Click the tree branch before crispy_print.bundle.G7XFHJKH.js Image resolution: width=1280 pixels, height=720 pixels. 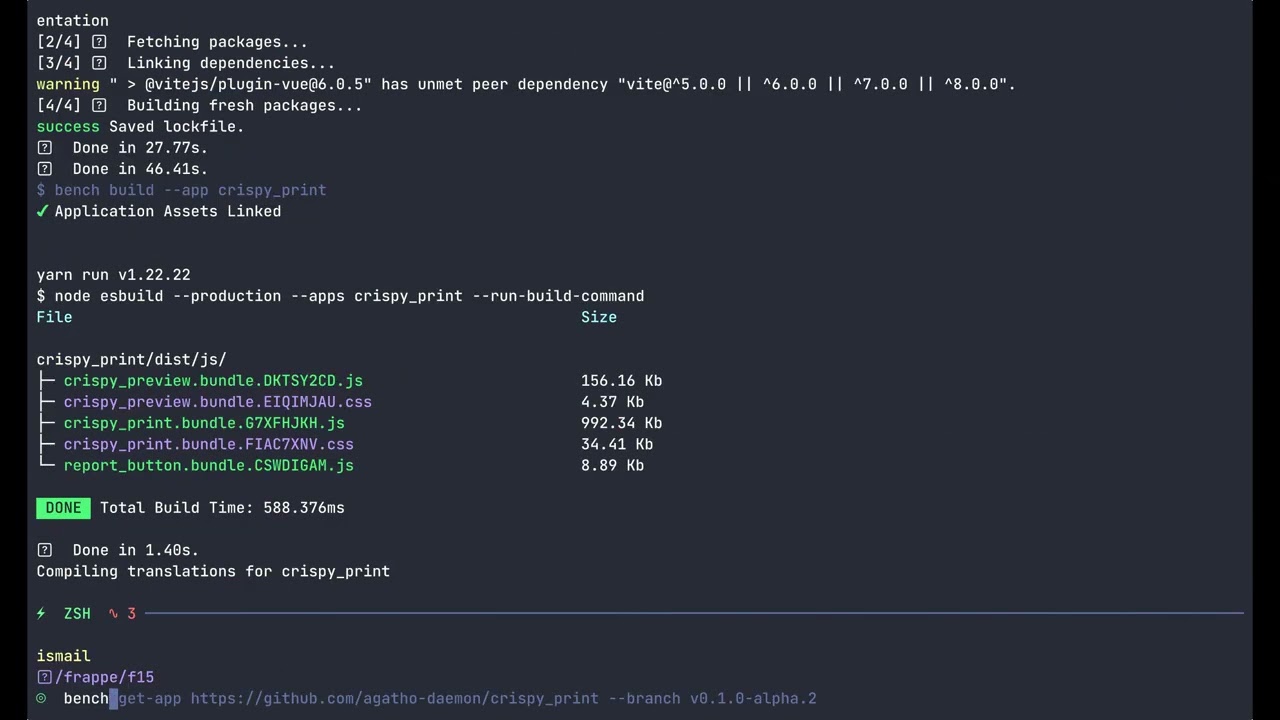pos(46,423)
